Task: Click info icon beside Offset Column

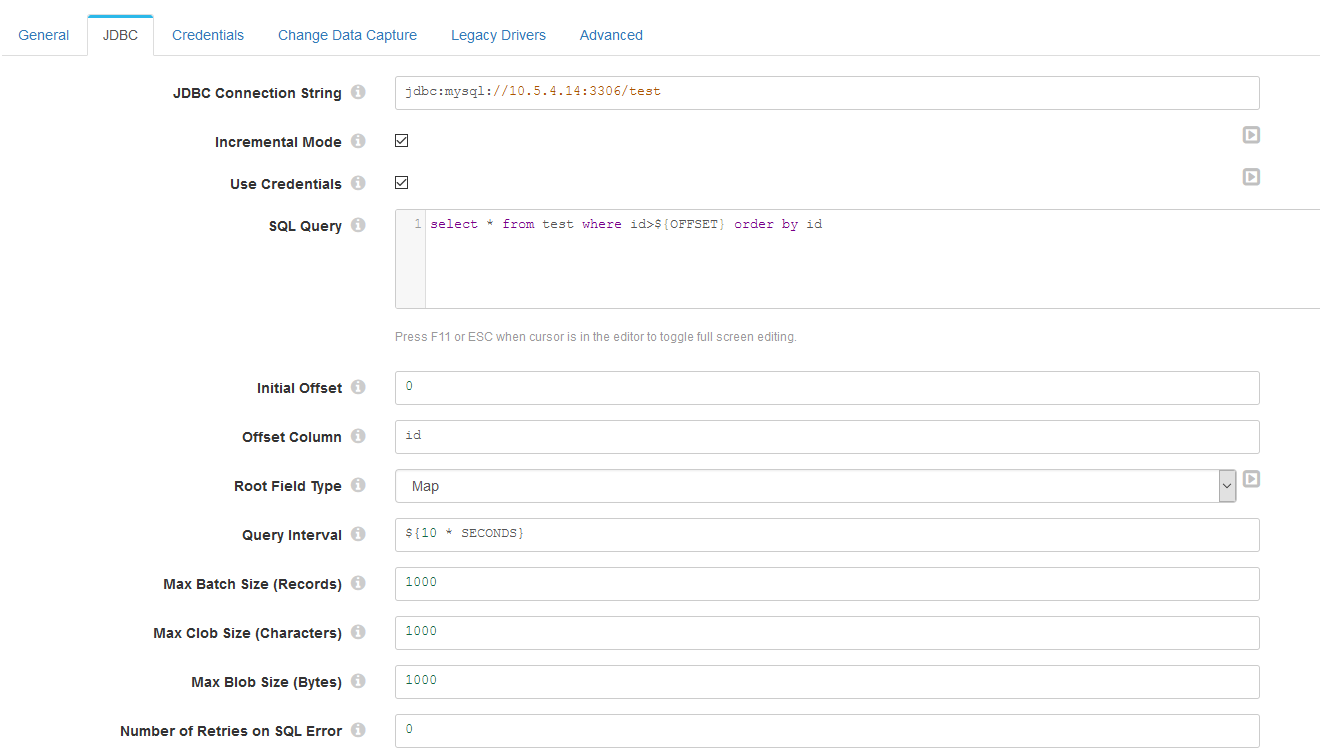Action: [358, 437]
